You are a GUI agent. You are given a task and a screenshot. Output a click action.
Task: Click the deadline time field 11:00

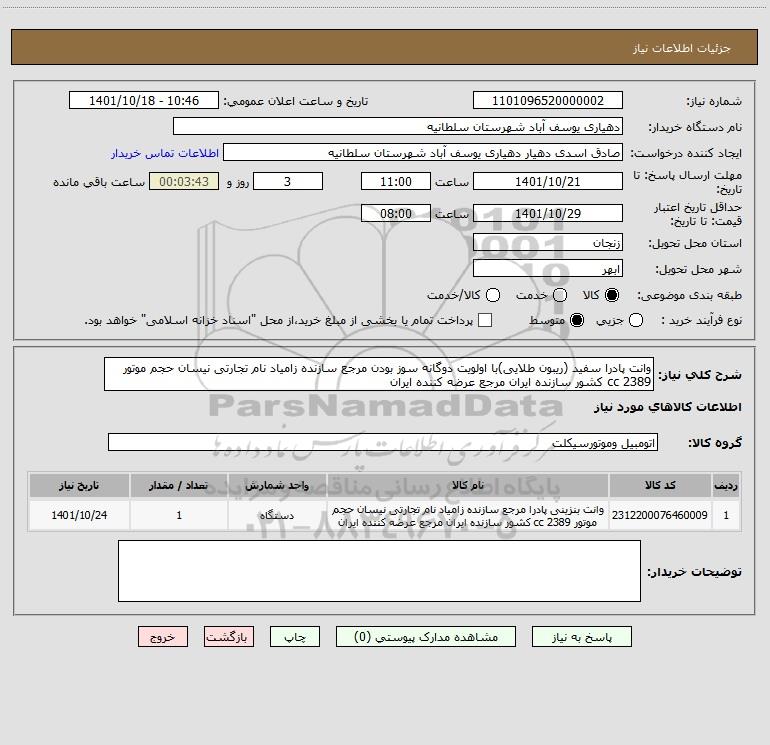coord(396,182)
